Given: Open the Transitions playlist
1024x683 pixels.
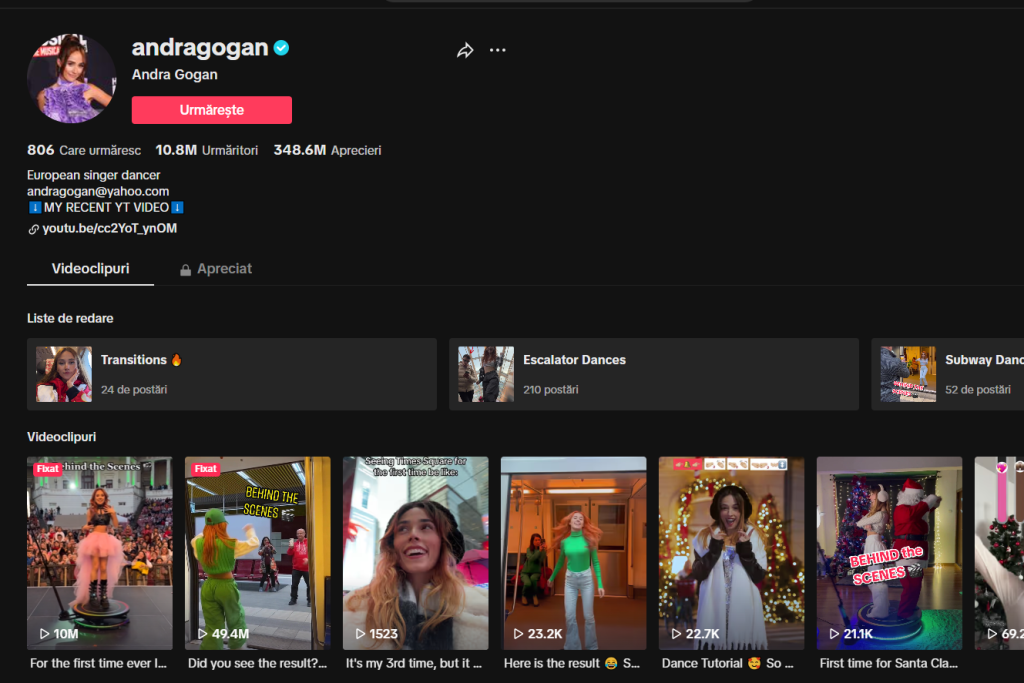Looking at the screenshot, I should coord(231,374).
